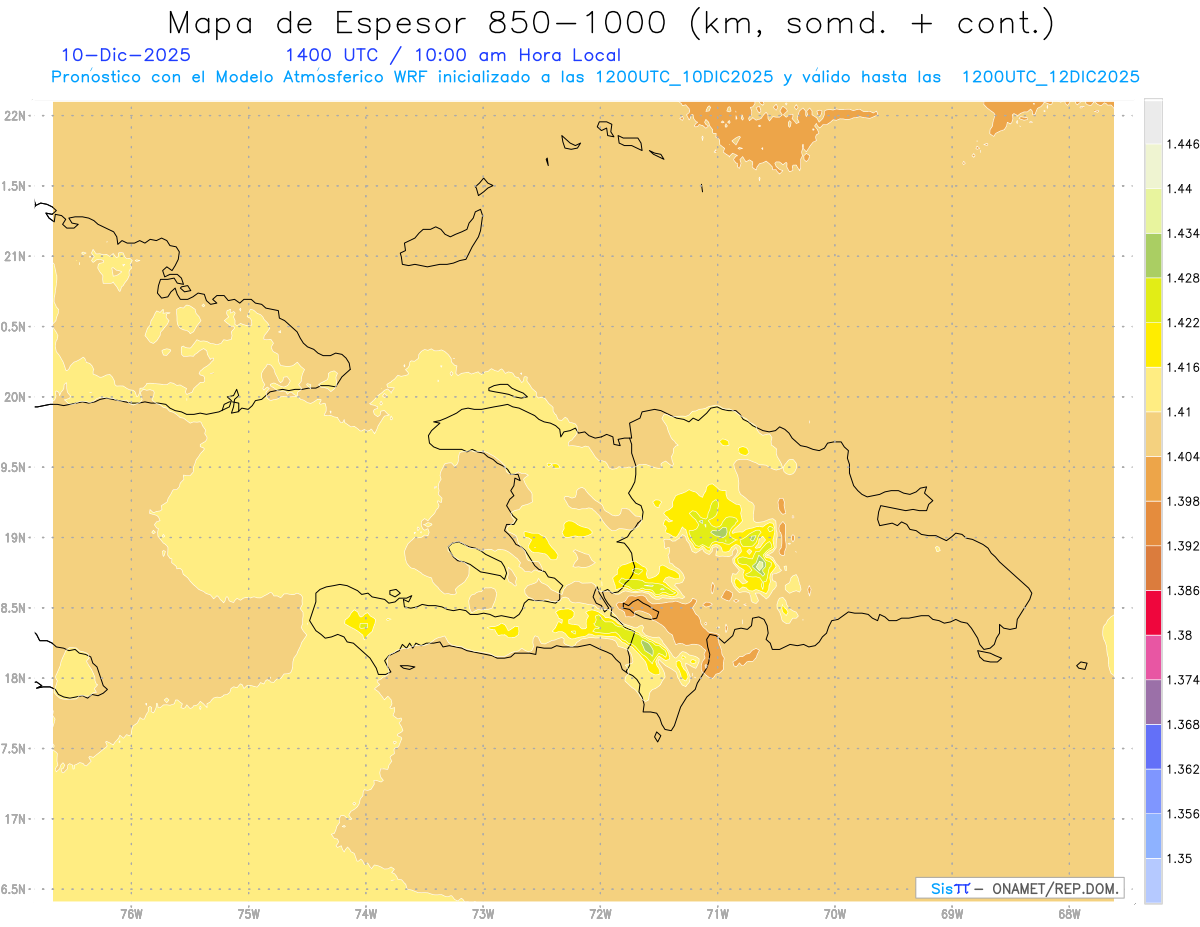This screenshot has width=1200, height=927.
Task: Click the "21N" latitude label
Action: (17, 256)
